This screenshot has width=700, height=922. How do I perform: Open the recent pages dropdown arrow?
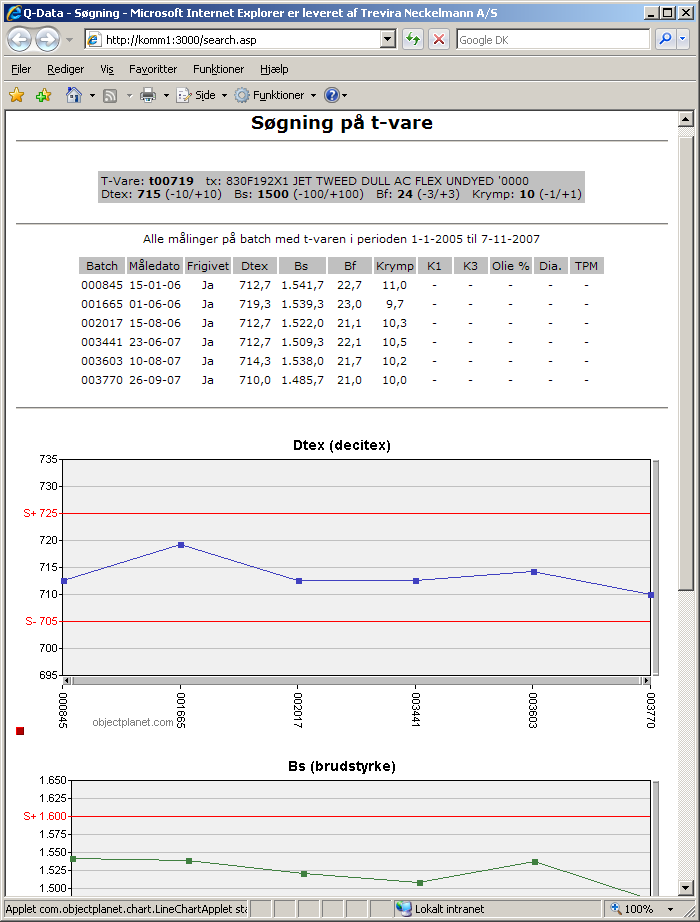click(69, 40)
